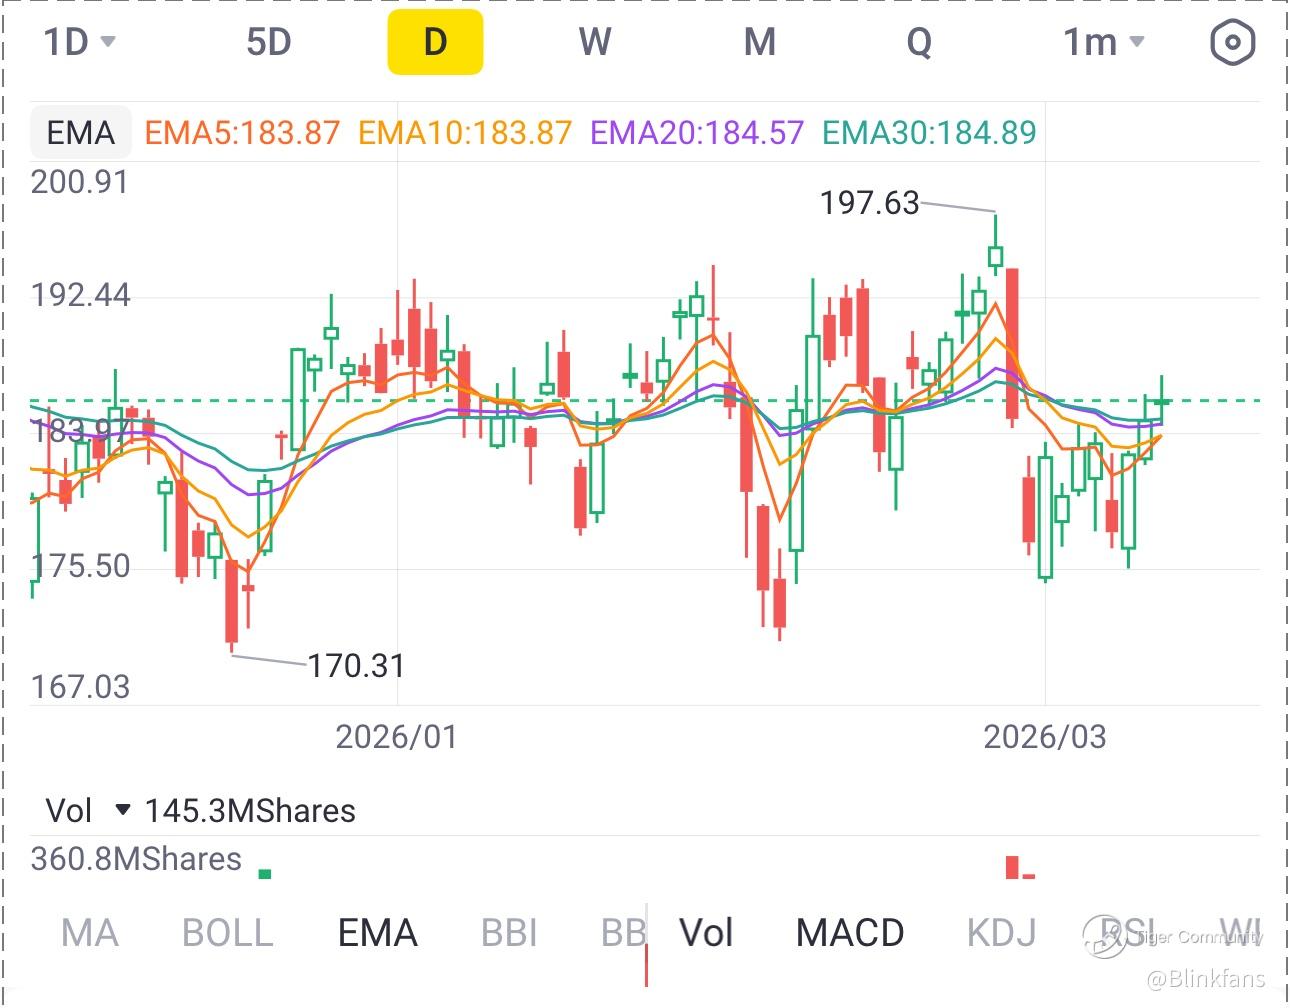This screenshot has width=1290, height=1008.
Task: Click the 167.03 price axis label
Action: pyautogui.click(x=80, y=687)
